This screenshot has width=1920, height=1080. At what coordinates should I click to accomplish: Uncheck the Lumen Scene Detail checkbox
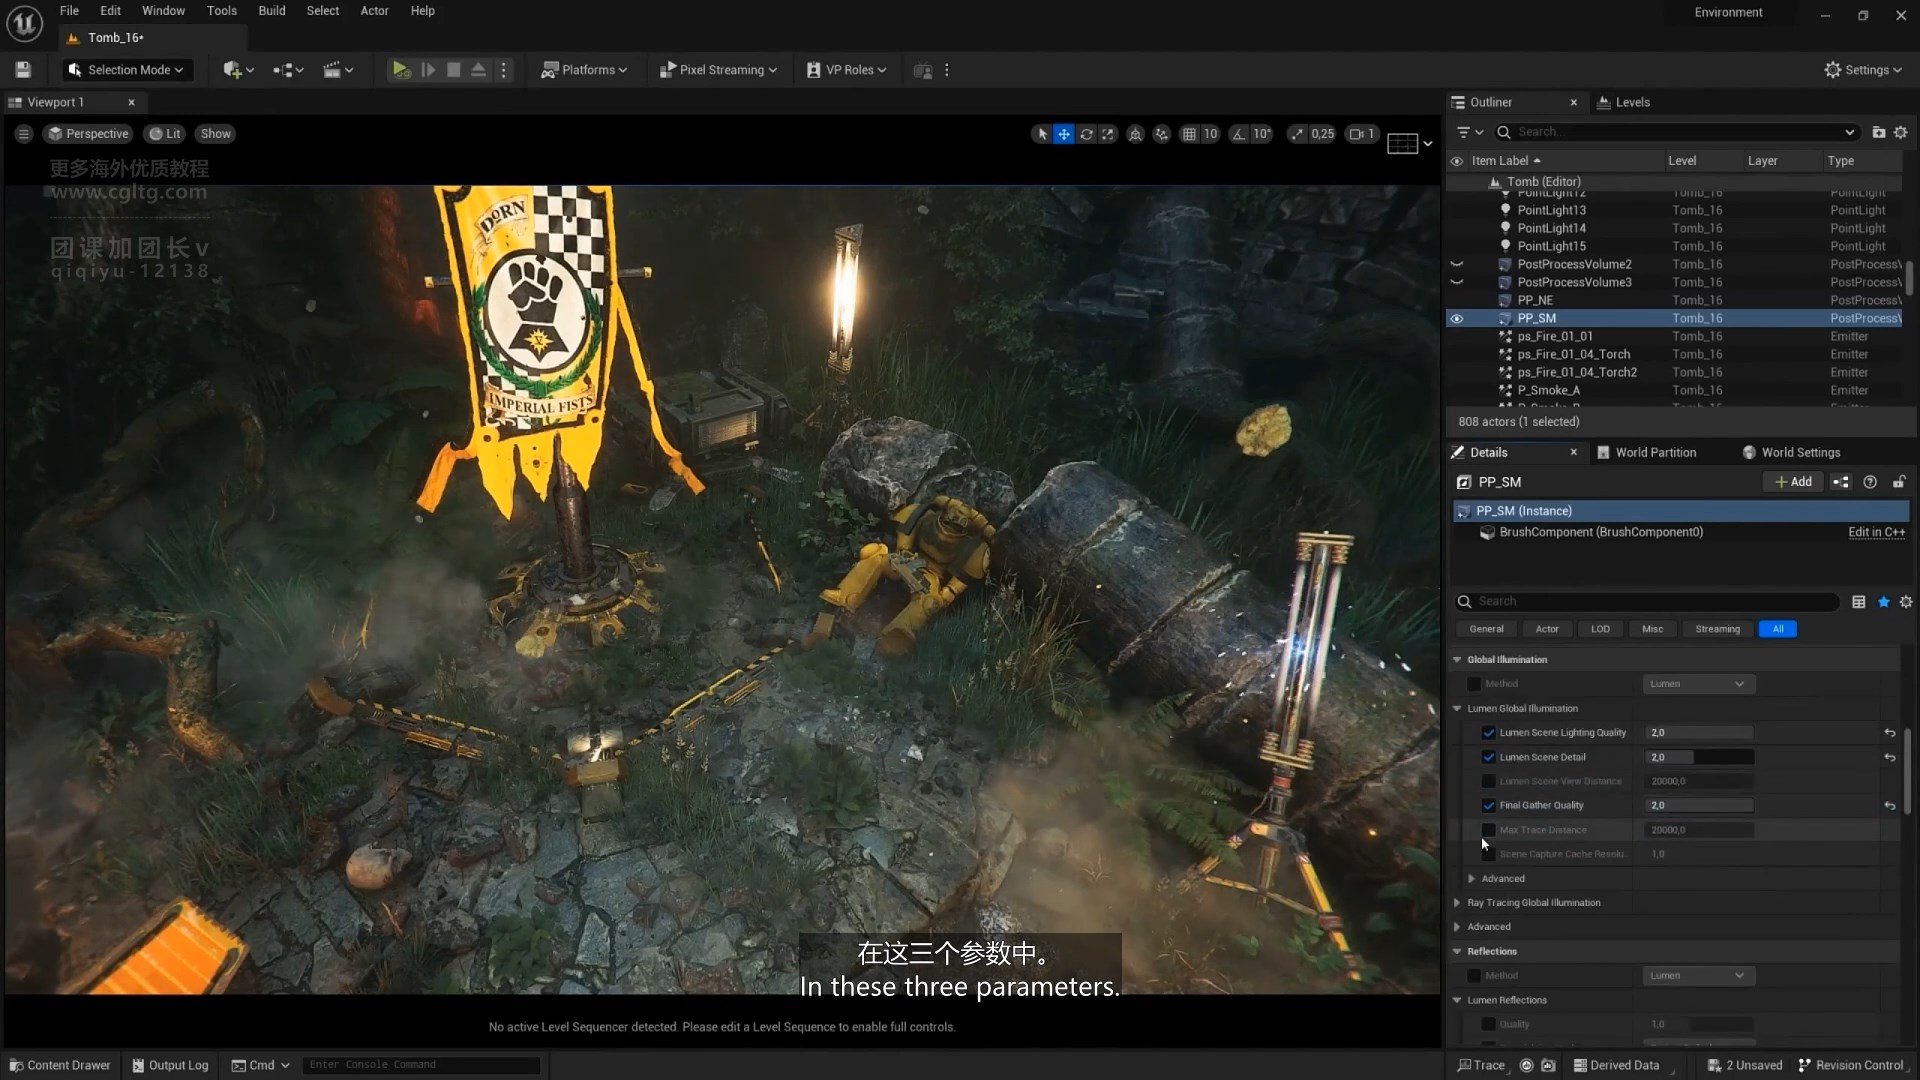pyautogui.click(x=1489, y=757)
